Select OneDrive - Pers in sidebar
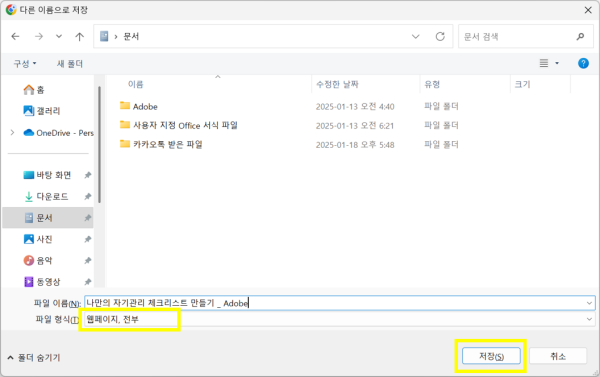Screen dimensions: 600x377 point(58,133)
